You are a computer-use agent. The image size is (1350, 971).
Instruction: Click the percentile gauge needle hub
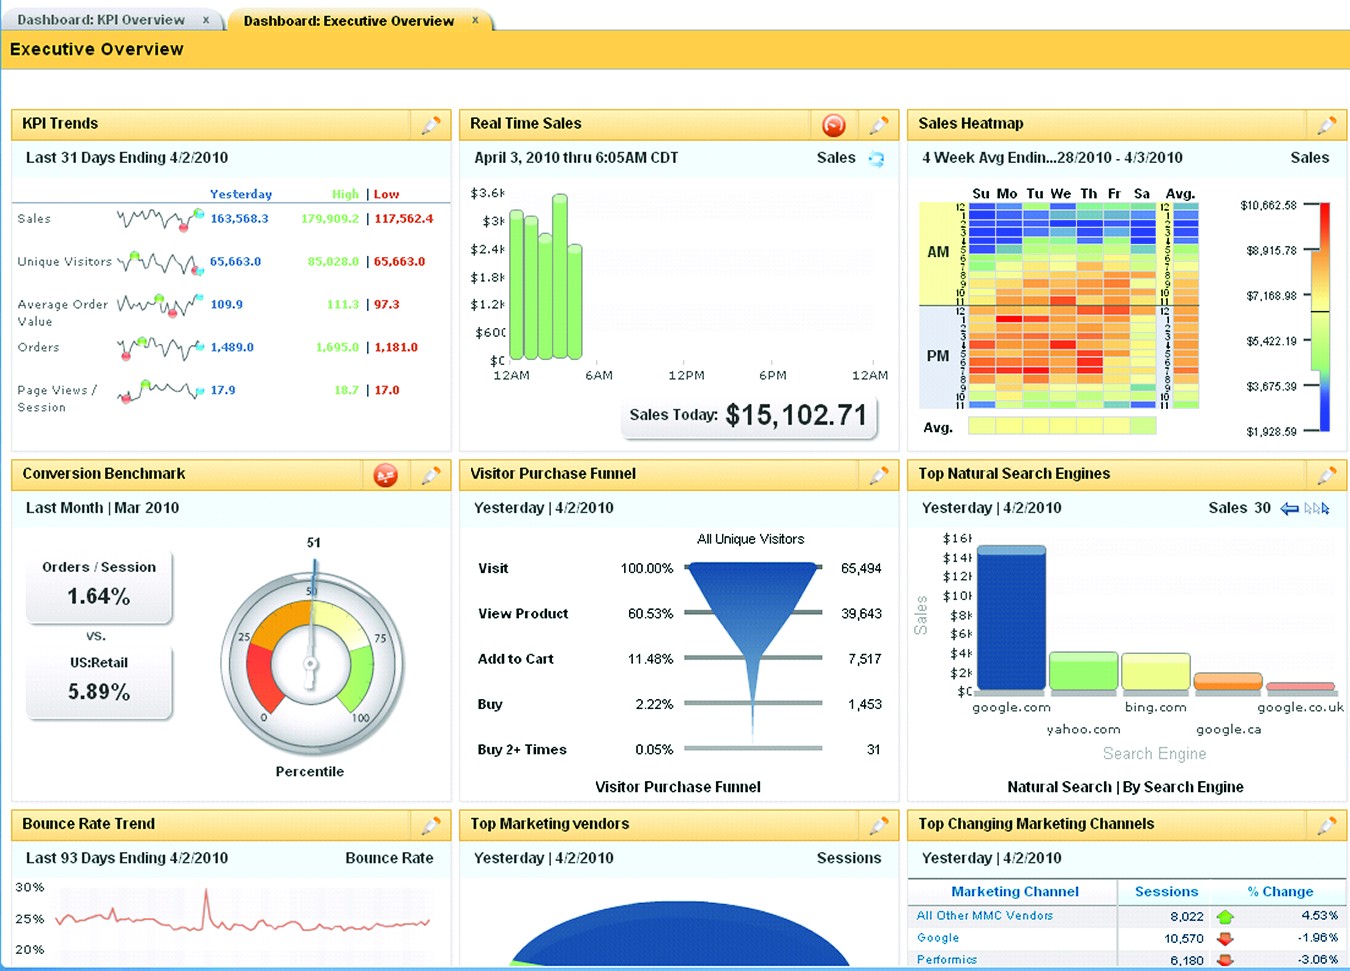tap(311, 664)
